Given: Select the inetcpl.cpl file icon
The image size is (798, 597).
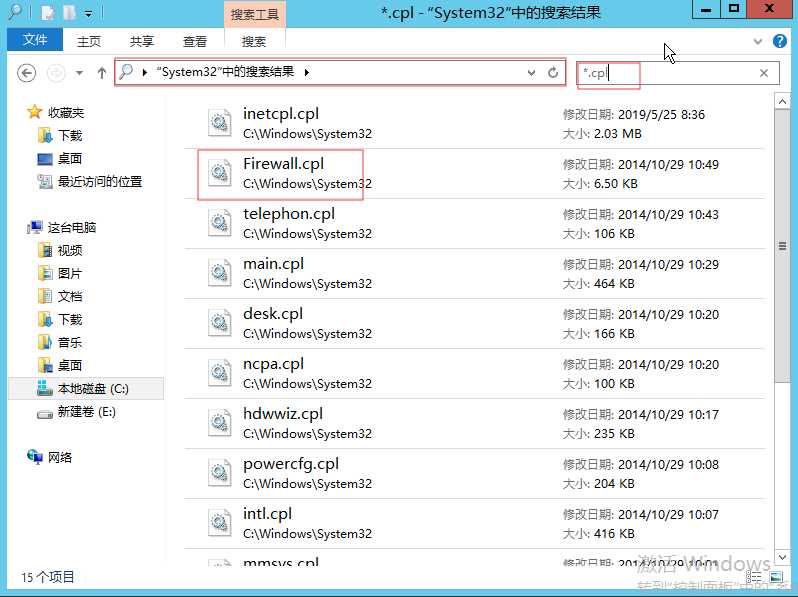Looking at the screenshot, I should (x=219, y=123).
